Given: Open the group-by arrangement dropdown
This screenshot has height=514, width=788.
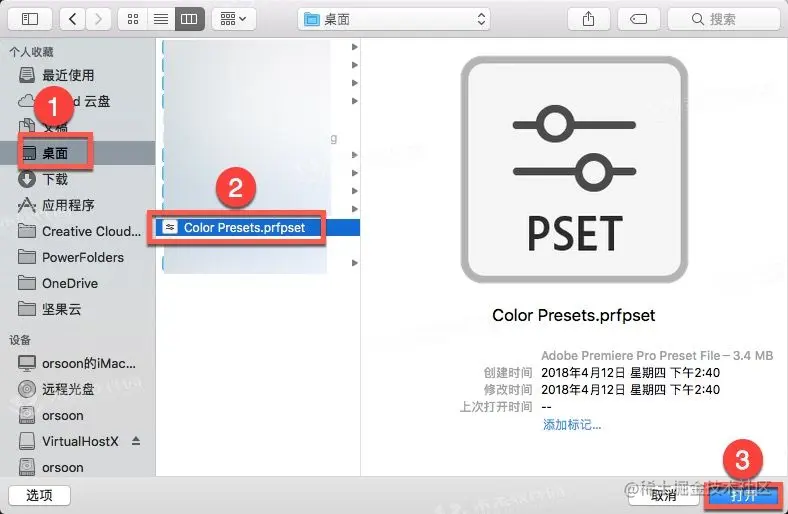Looking at the screenshot, I should point(234,19).
